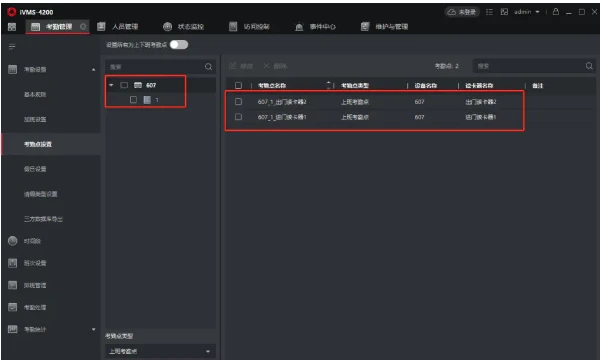Check the door 1 checkbox in tree

pos(133,99)
